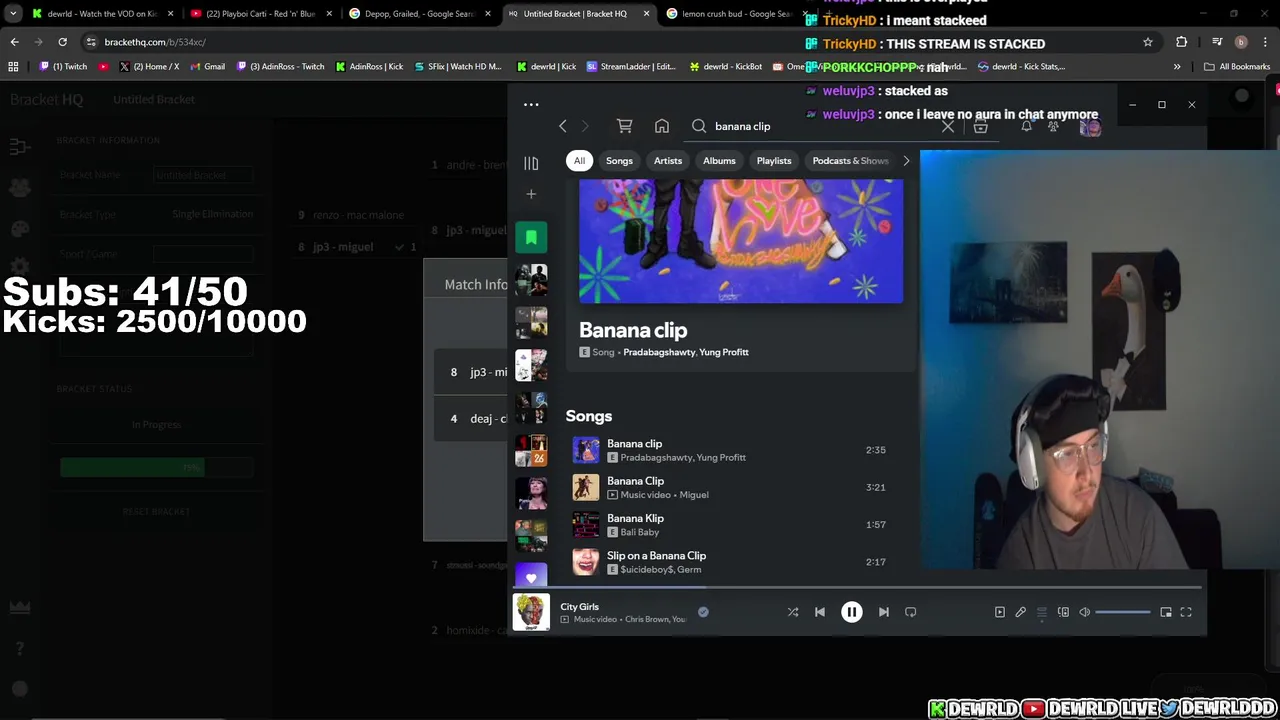Toggle shuffle playback
1280x720 pixels.
click(x=793, y=612)
